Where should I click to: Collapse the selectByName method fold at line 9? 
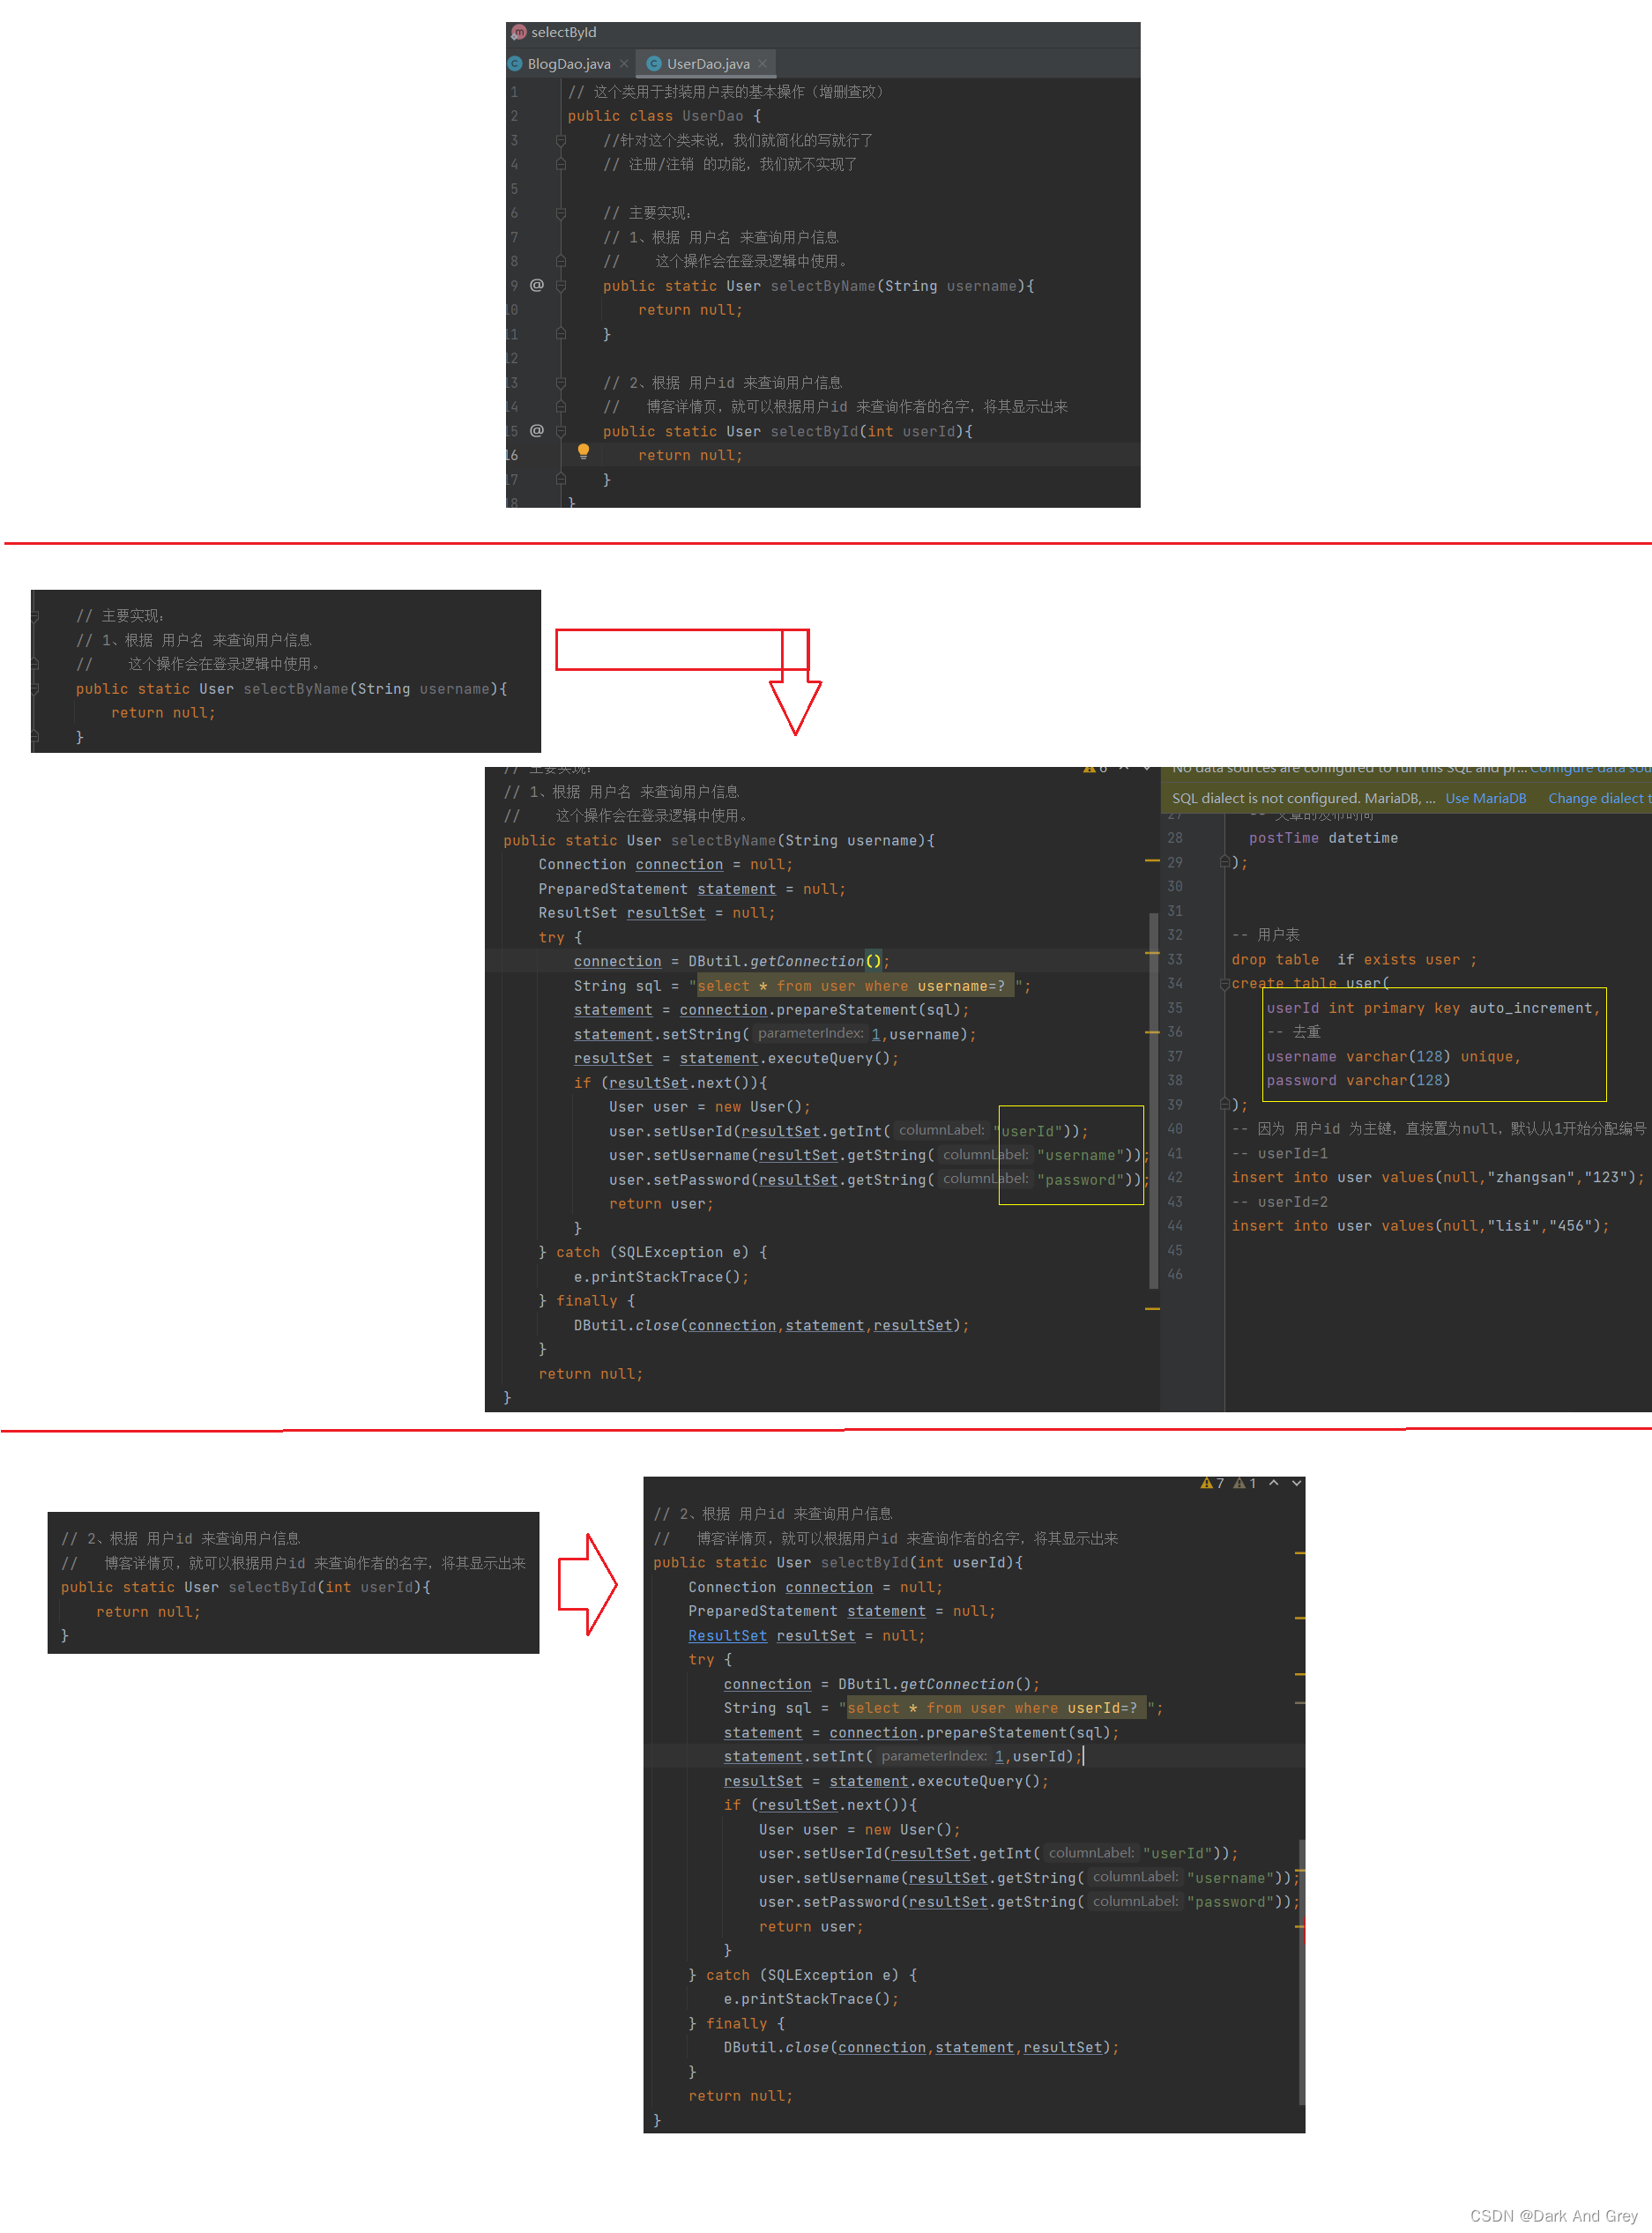pos(561,286)
